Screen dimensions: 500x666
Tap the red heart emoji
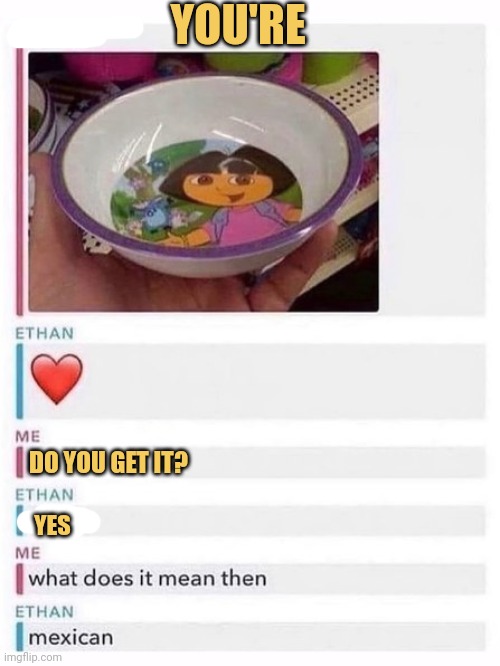pyautogui.click(x=56, y=378)
